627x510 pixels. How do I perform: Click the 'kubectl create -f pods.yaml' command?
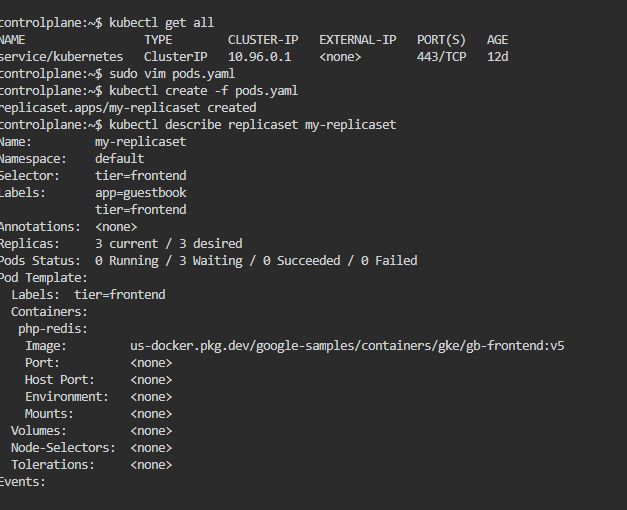203,90
